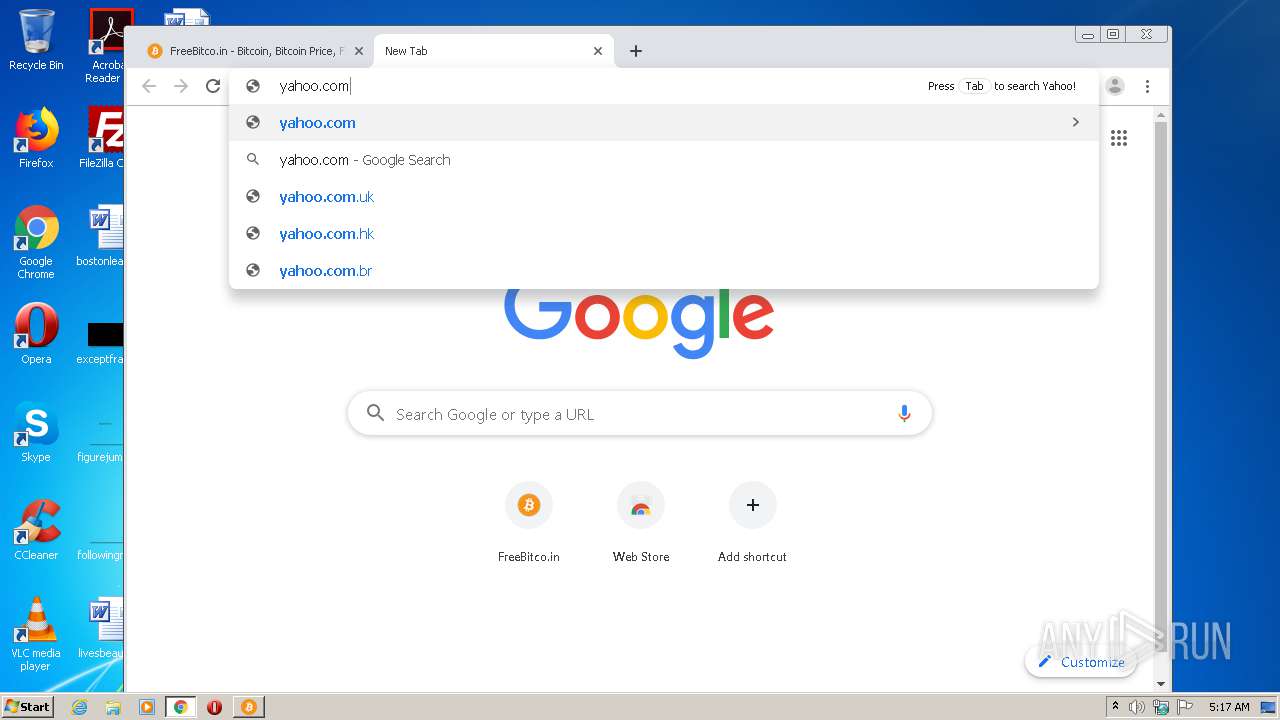Click inside the address bar text
1280x720 pixels.
point(315,86)
